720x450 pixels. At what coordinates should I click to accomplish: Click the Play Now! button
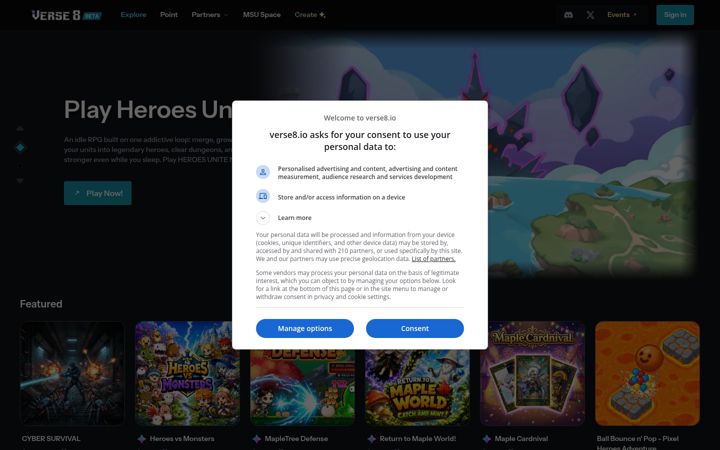tap(97, 193)
